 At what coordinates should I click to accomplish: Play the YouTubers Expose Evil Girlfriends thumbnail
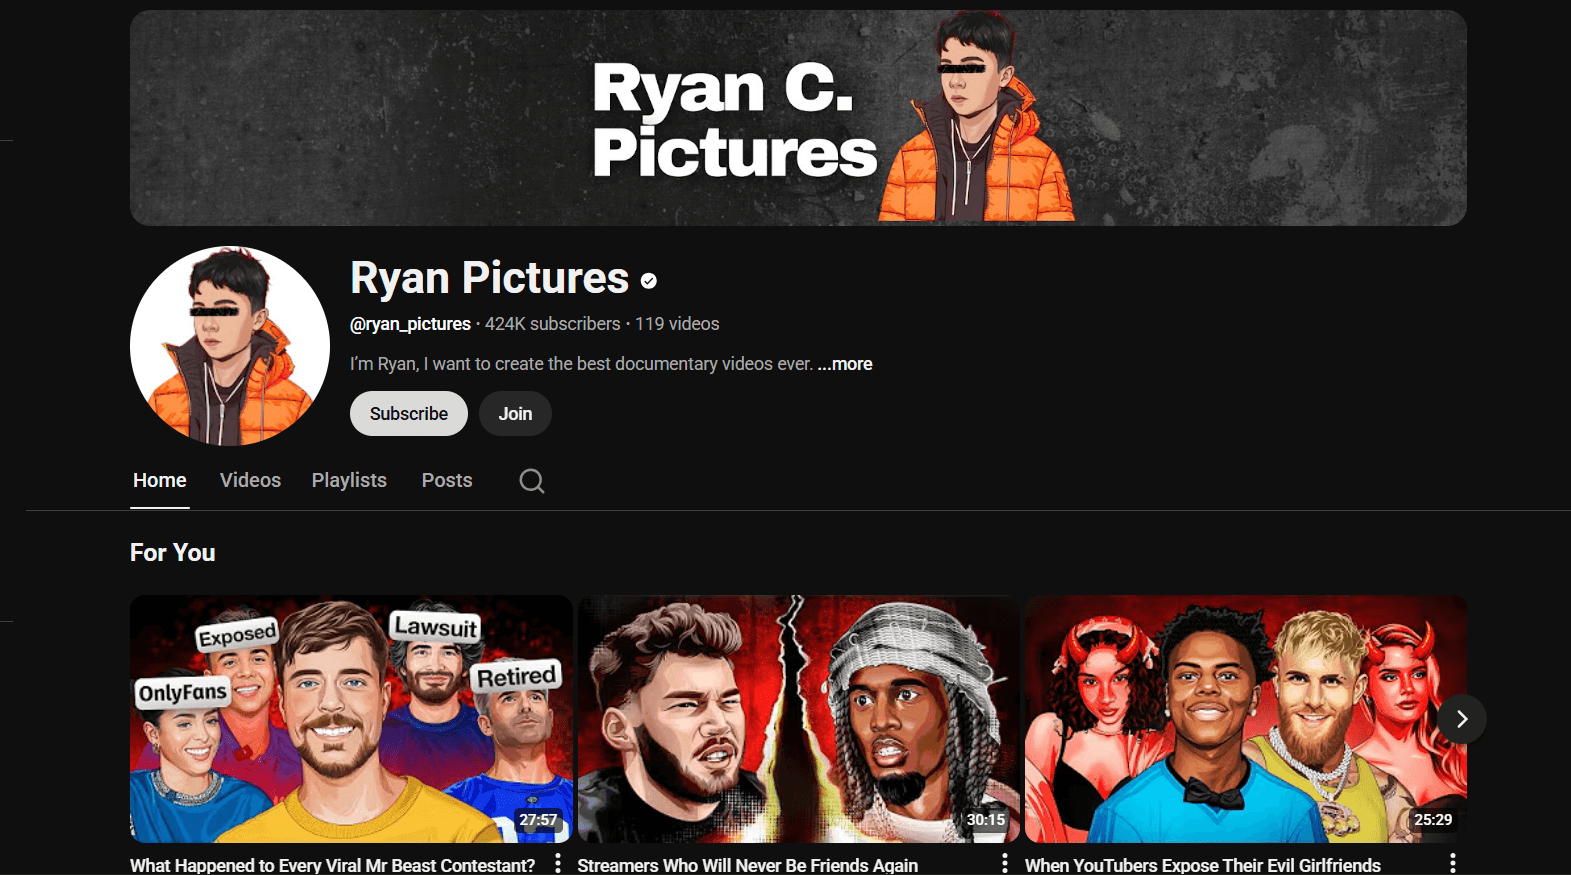1246,719
